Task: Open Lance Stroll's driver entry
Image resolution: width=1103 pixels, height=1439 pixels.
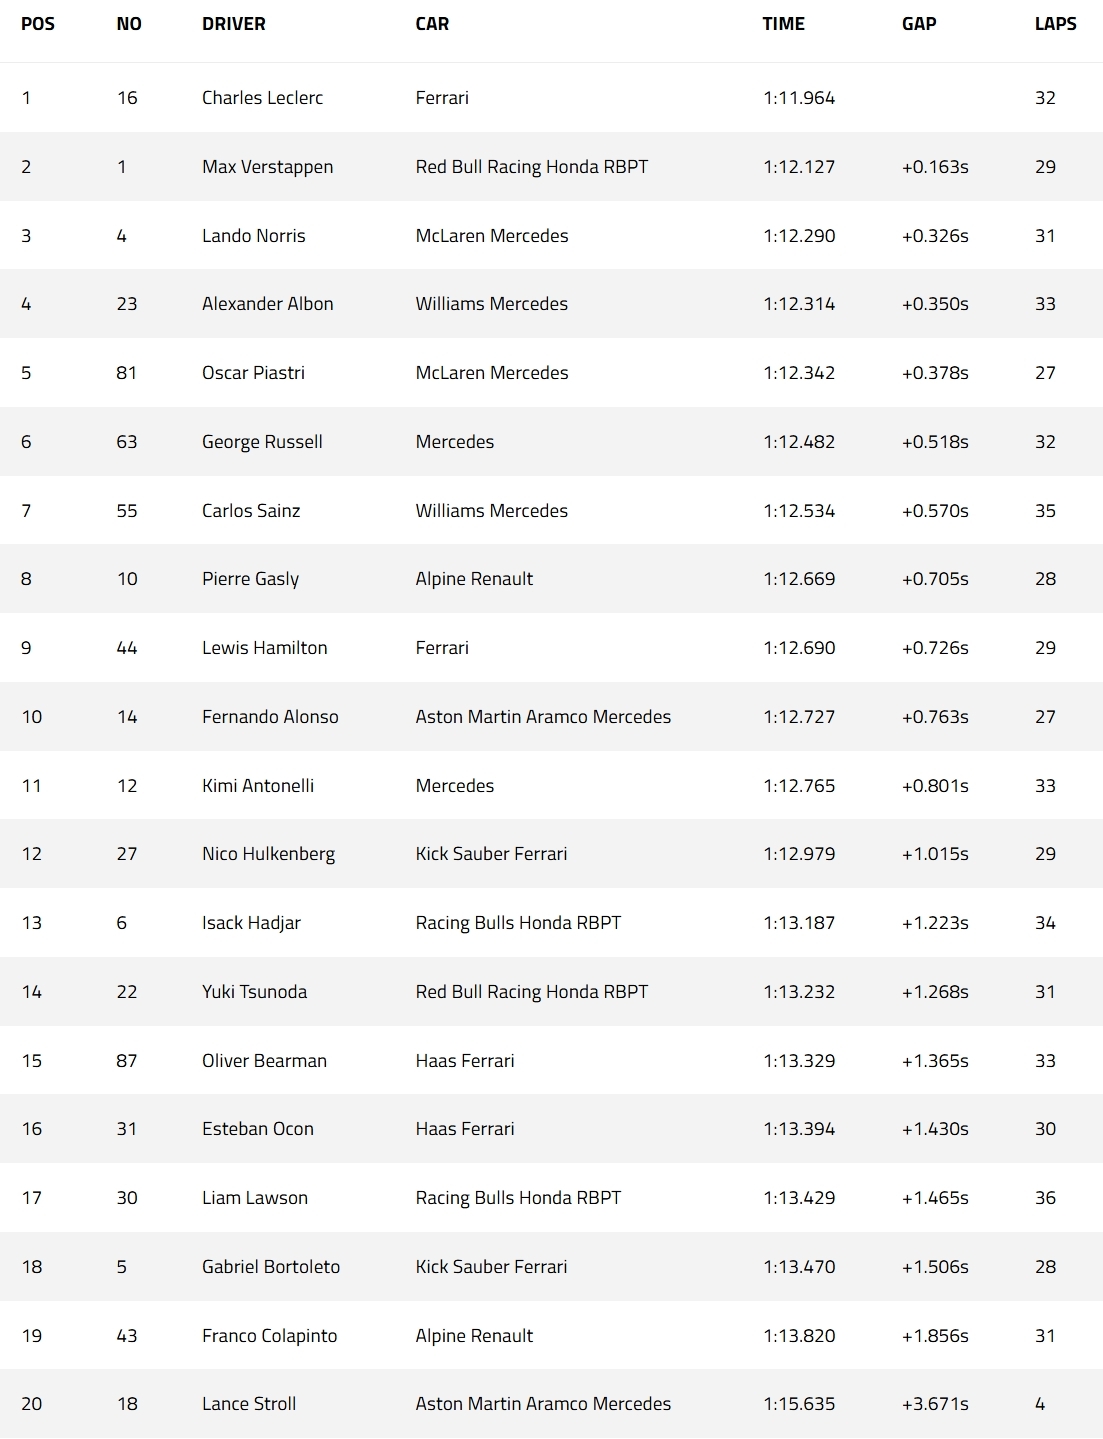Action: (249, 1404)
